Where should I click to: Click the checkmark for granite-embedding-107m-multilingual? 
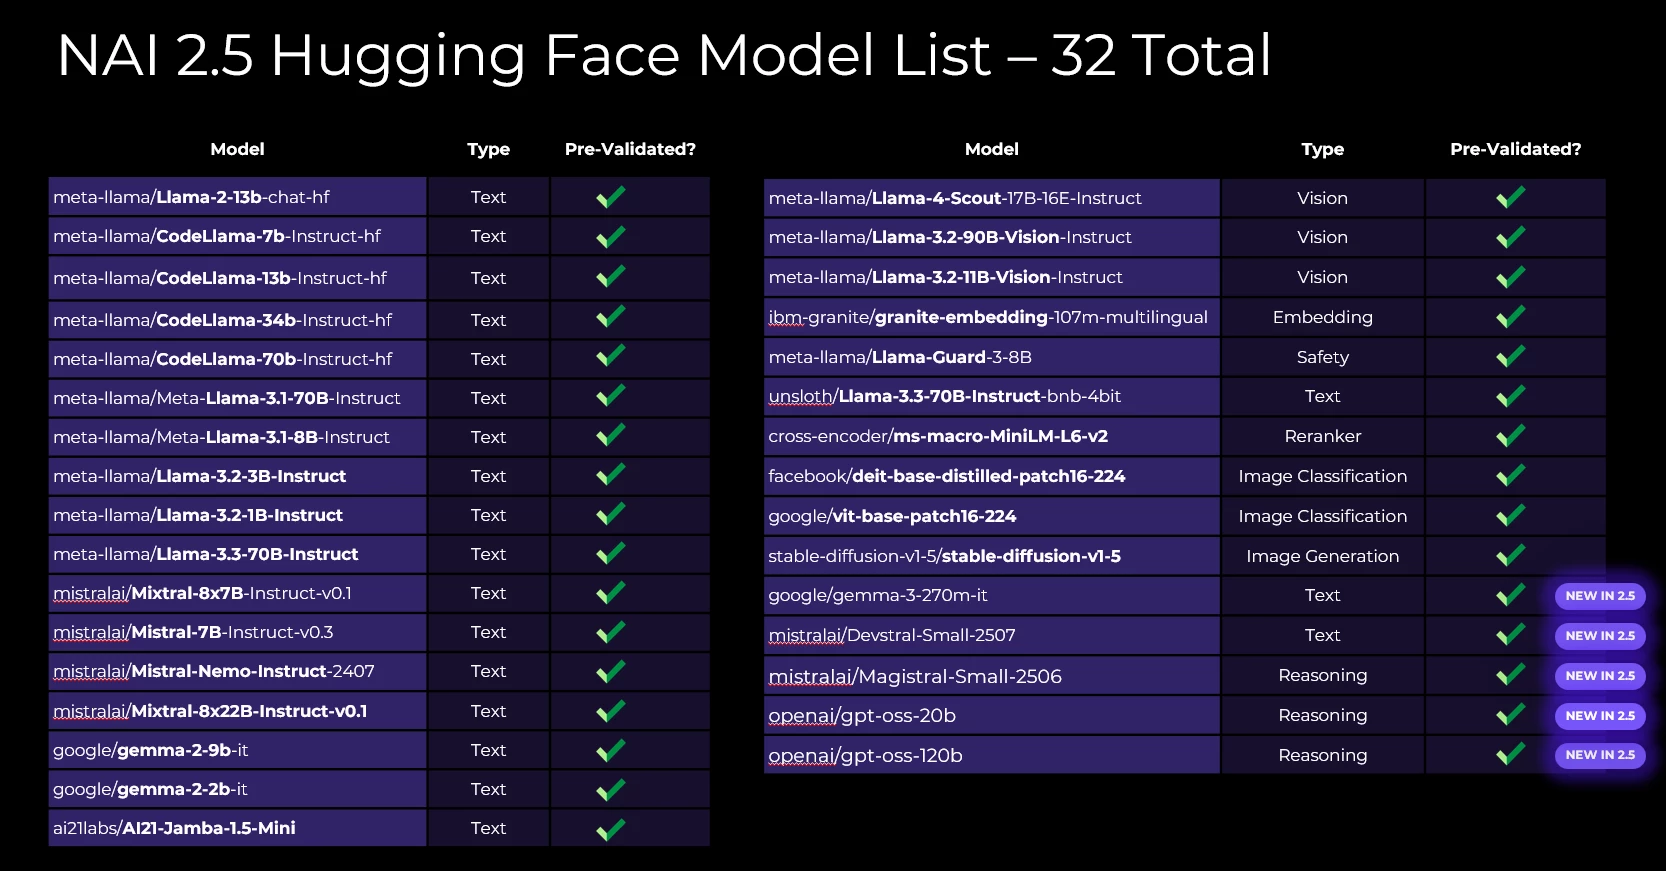(1511, 317)
